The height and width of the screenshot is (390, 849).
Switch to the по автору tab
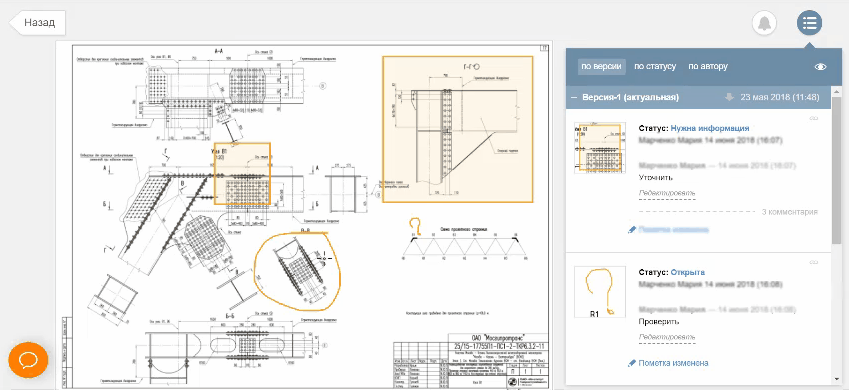tap(708, 67)
